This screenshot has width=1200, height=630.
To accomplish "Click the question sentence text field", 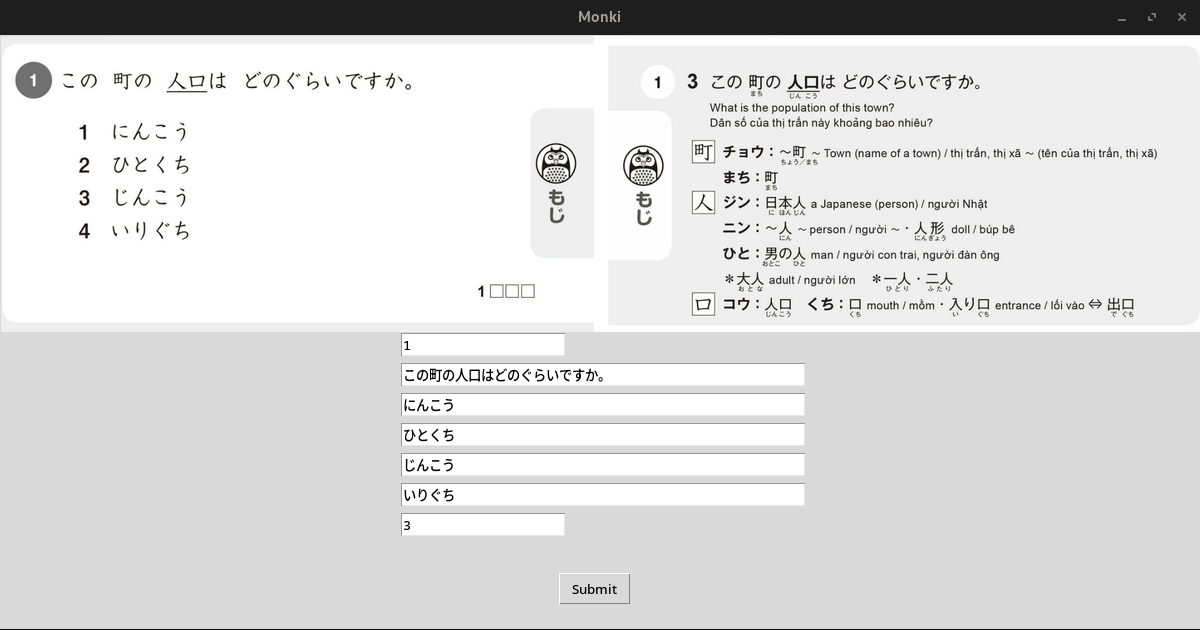I will coord(603,375).
